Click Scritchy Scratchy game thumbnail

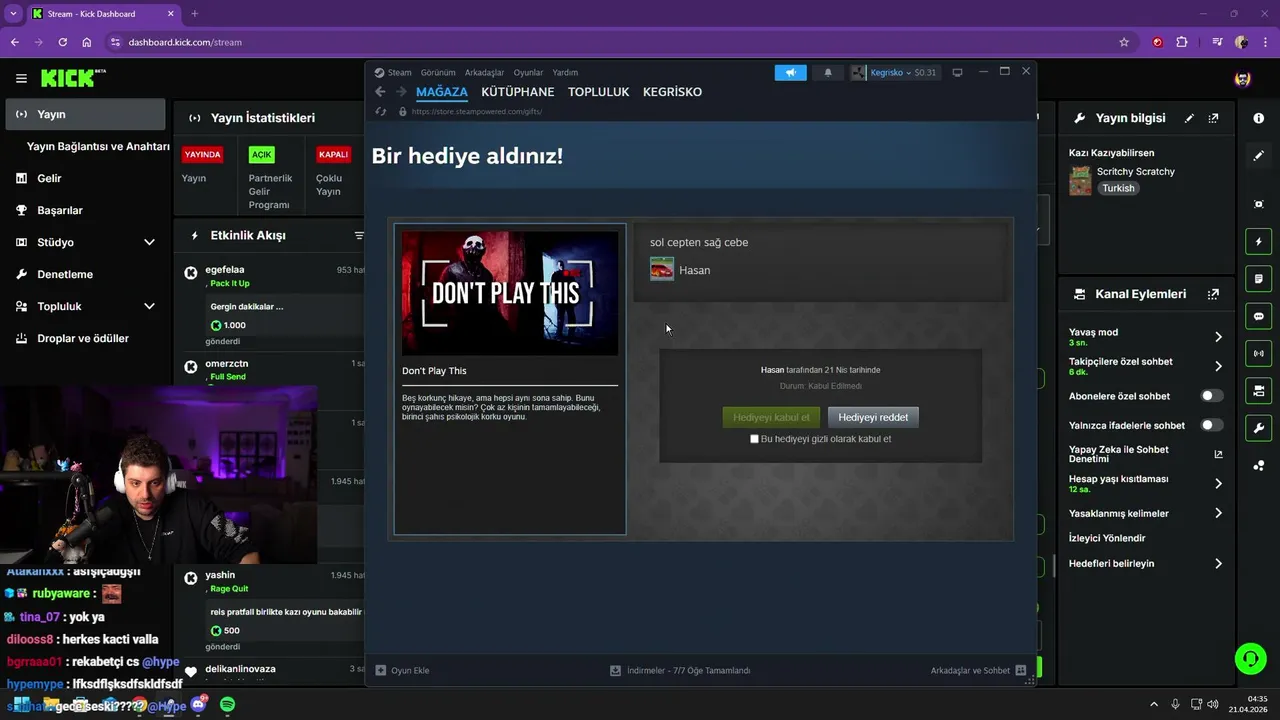click(x=1080, y=180)
